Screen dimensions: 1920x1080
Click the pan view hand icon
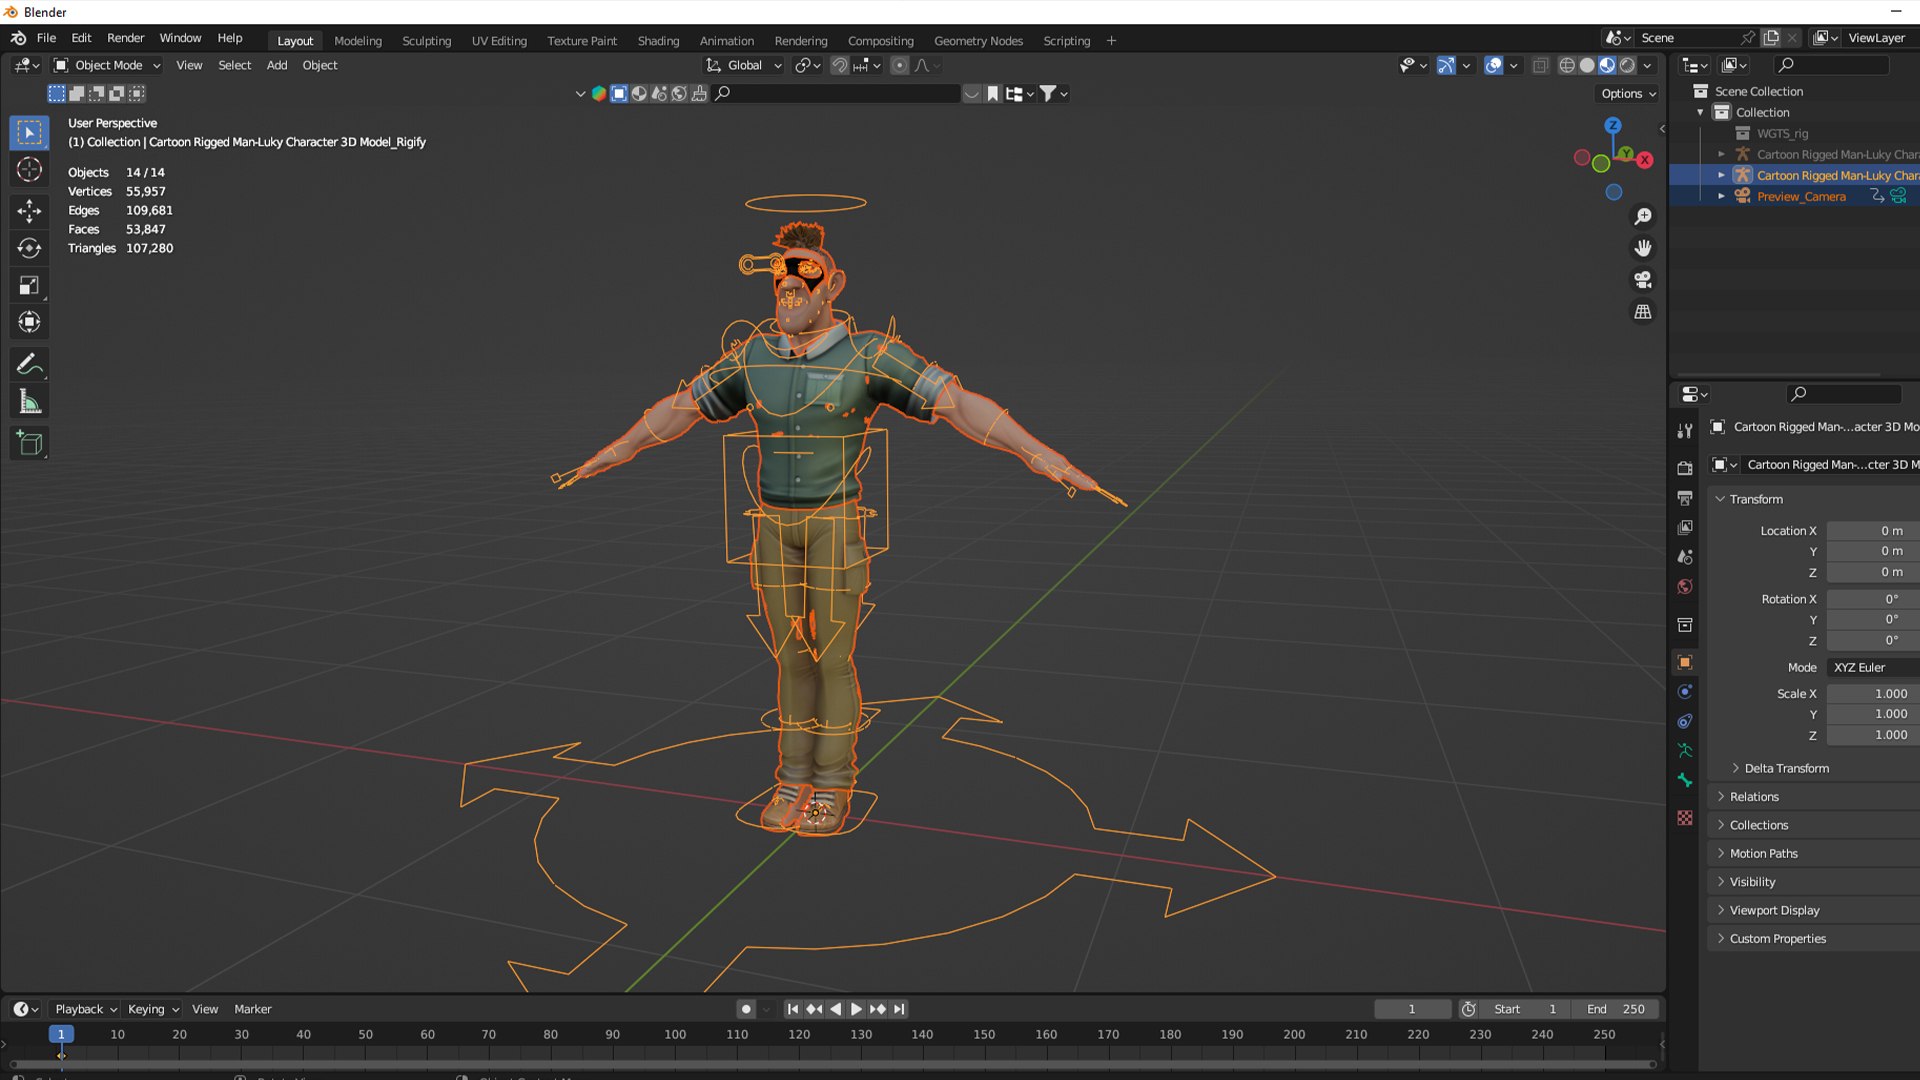tap(1642, 248)
